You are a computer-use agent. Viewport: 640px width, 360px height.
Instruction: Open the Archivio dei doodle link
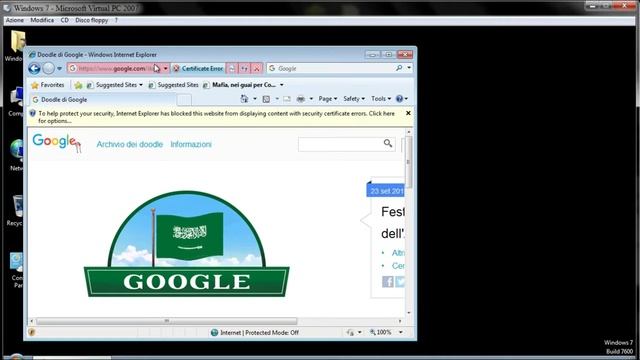129,144
